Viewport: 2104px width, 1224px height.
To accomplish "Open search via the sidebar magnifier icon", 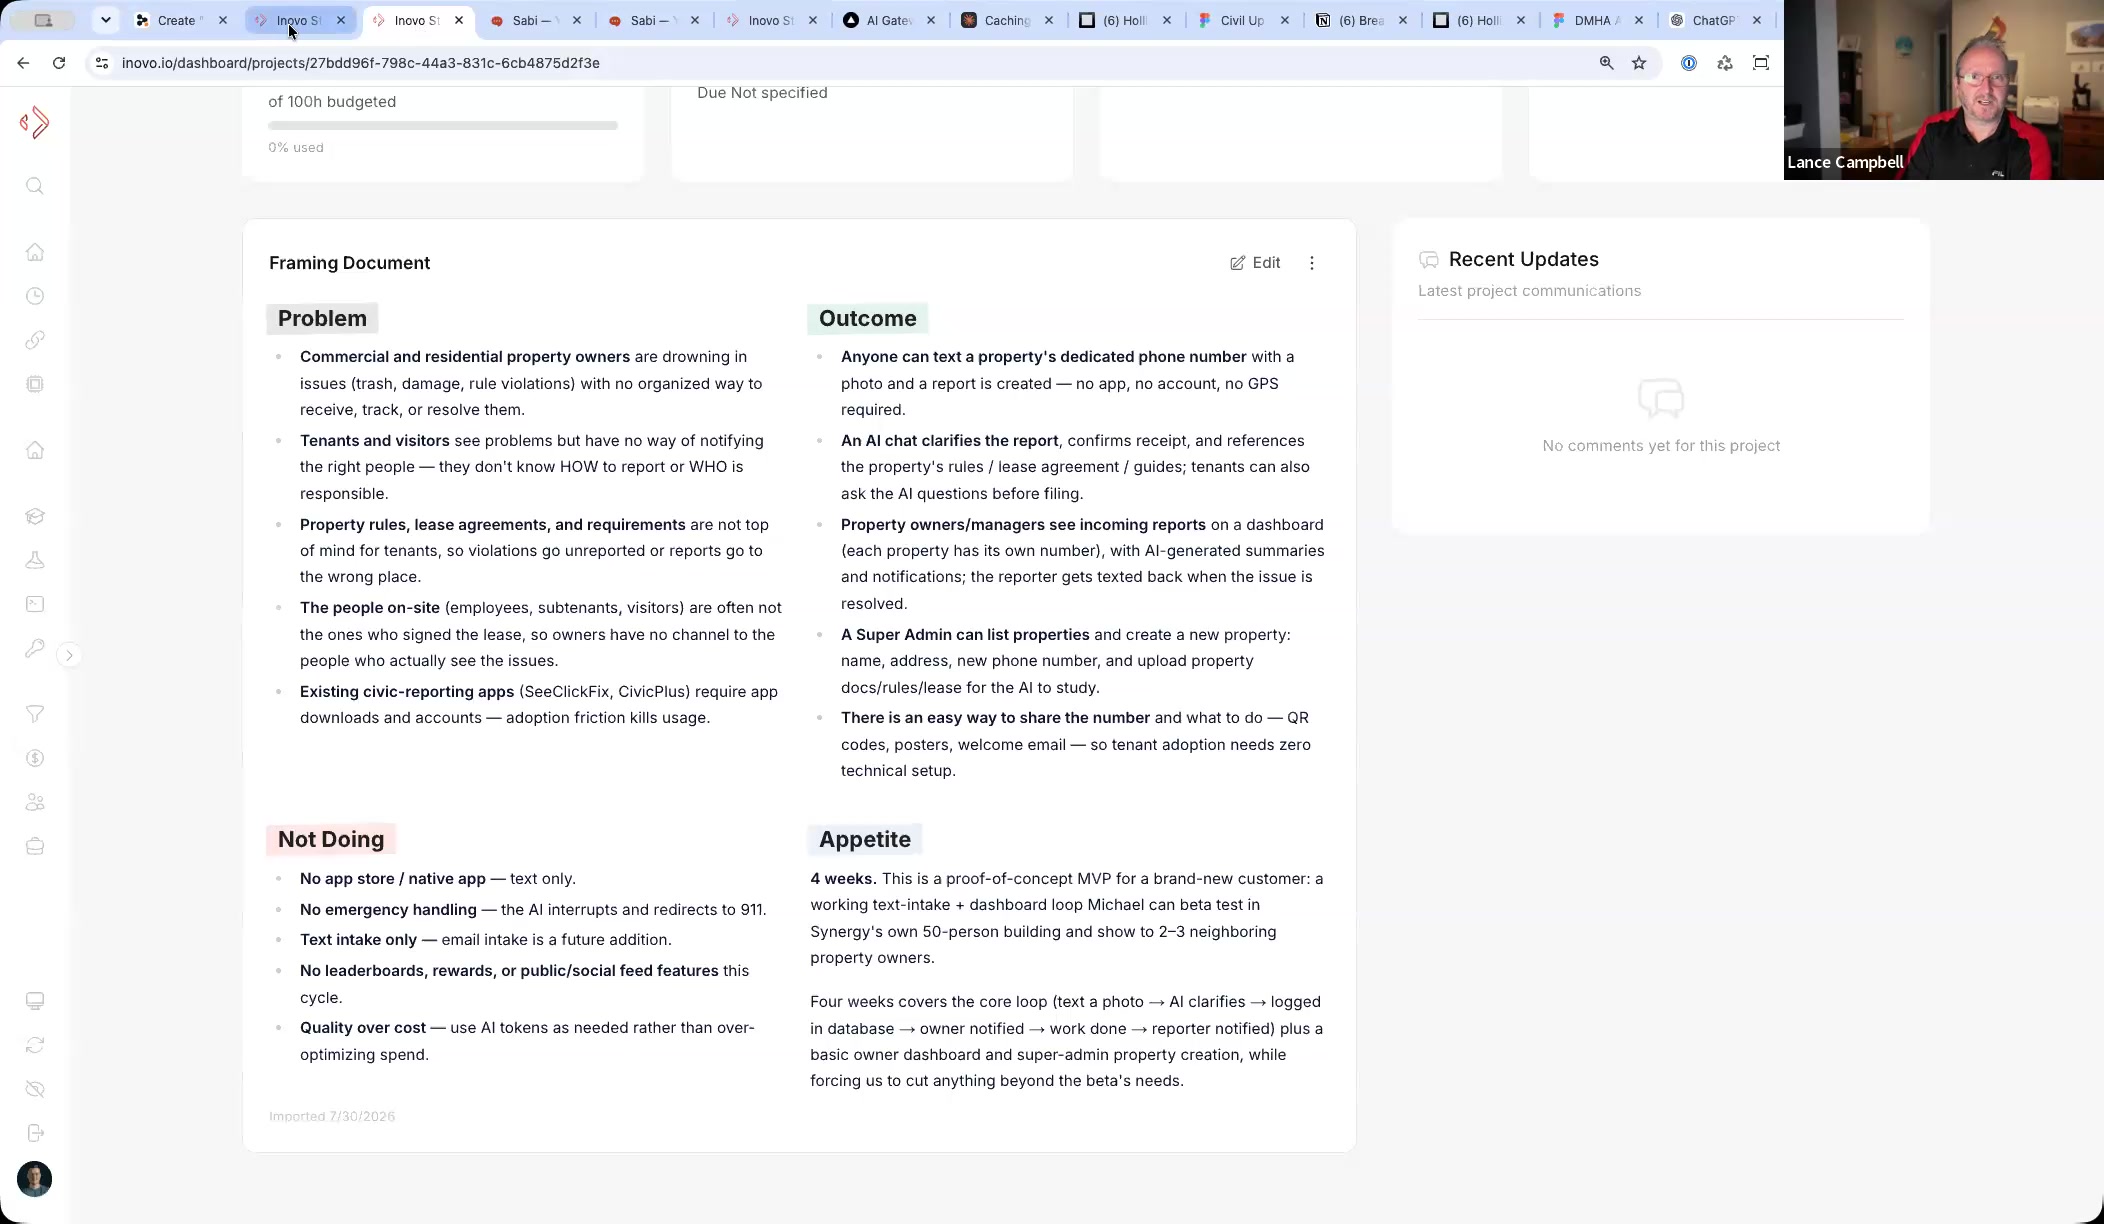I will [35, 187].
